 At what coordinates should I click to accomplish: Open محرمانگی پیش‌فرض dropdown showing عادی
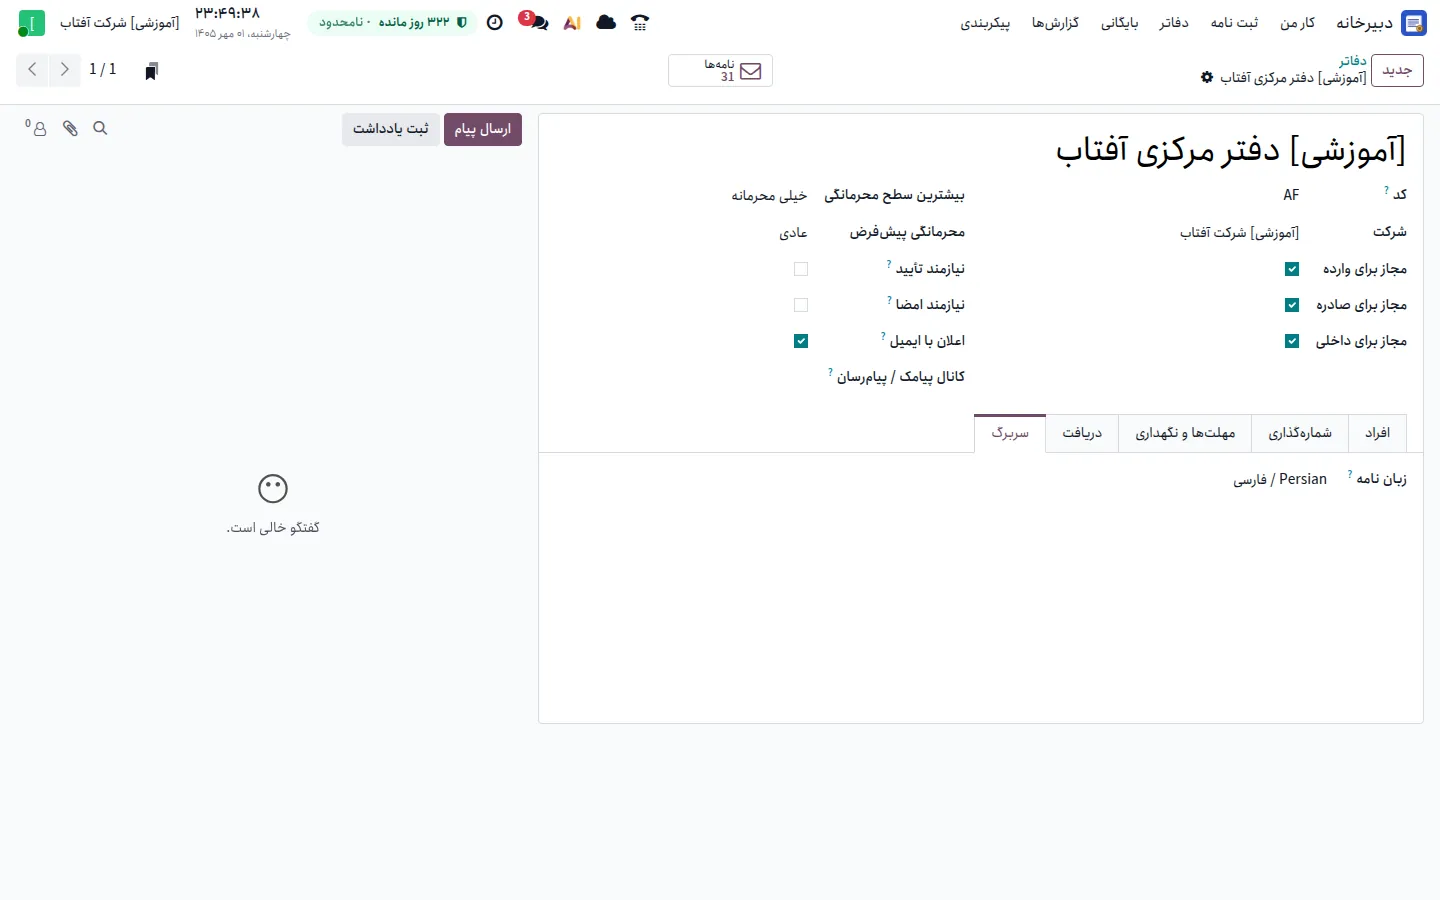[x=683, y=233]
